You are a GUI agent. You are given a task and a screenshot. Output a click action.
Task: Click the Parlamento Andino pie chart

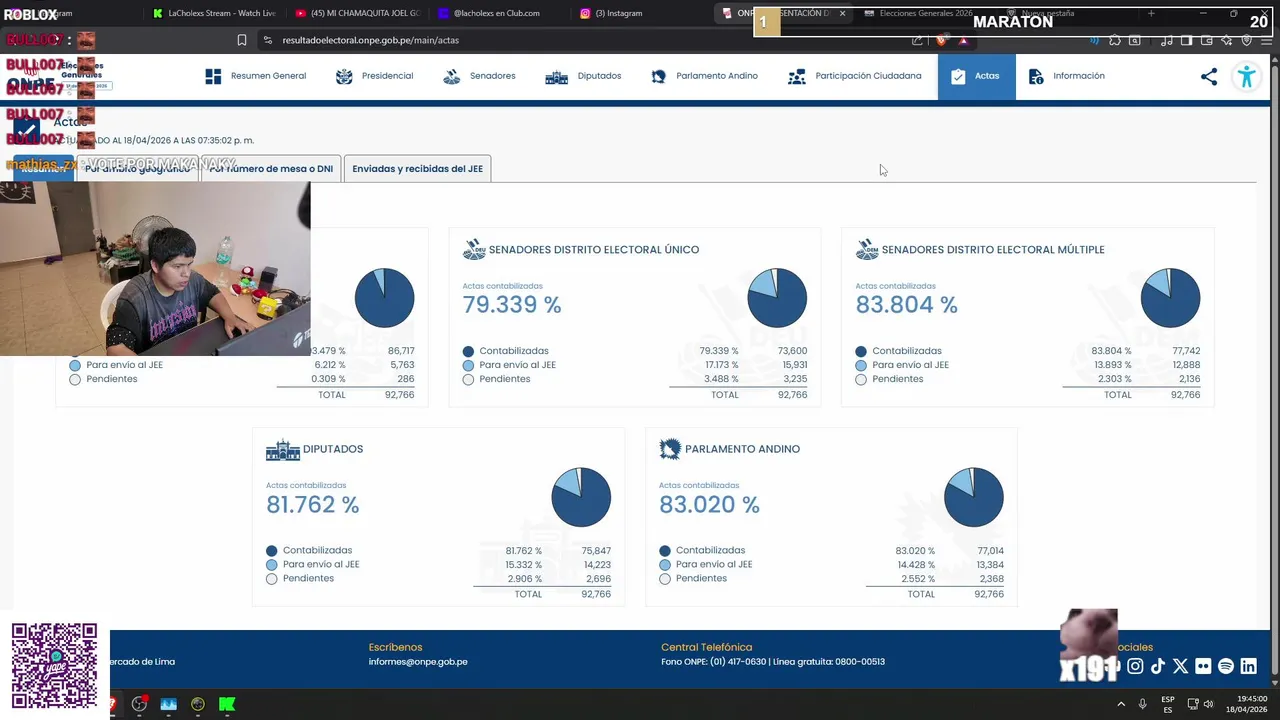(974, 497)
